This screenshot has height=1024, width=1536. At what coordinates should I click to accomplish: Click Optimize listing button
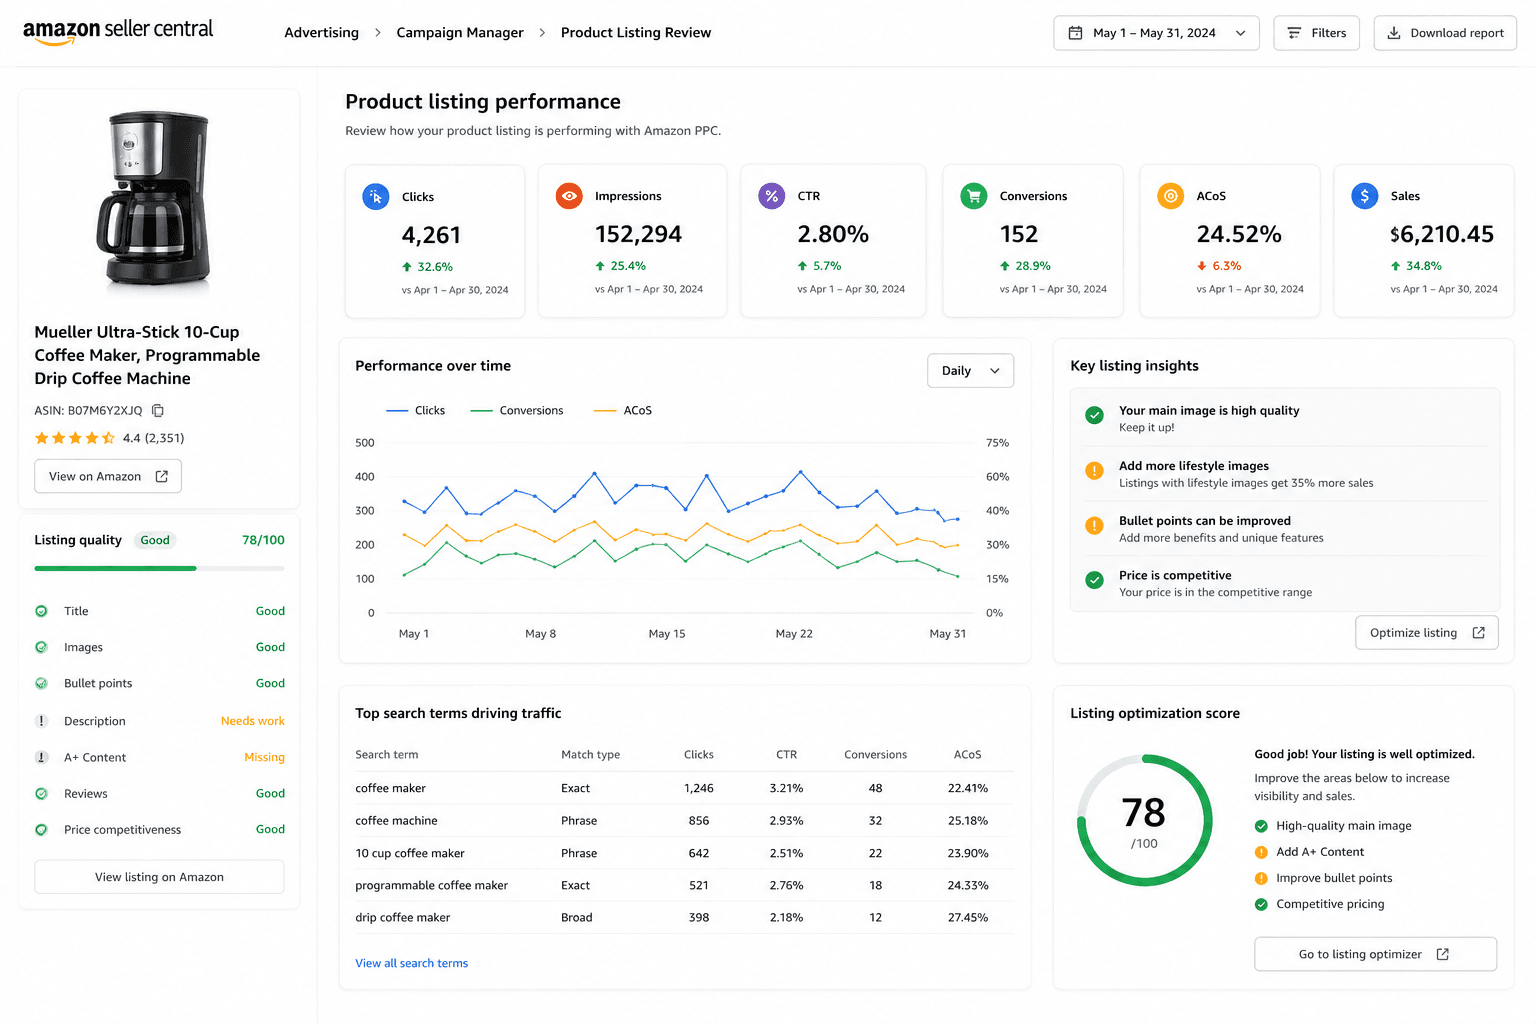click(x=1427, y=633)
